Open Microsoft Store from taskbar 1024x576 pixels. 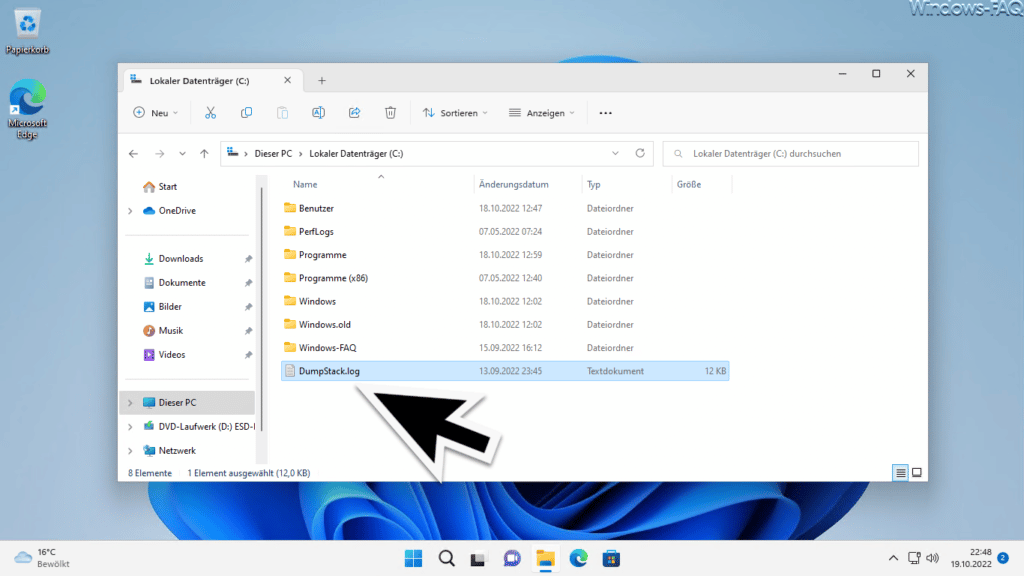point(611,558)
